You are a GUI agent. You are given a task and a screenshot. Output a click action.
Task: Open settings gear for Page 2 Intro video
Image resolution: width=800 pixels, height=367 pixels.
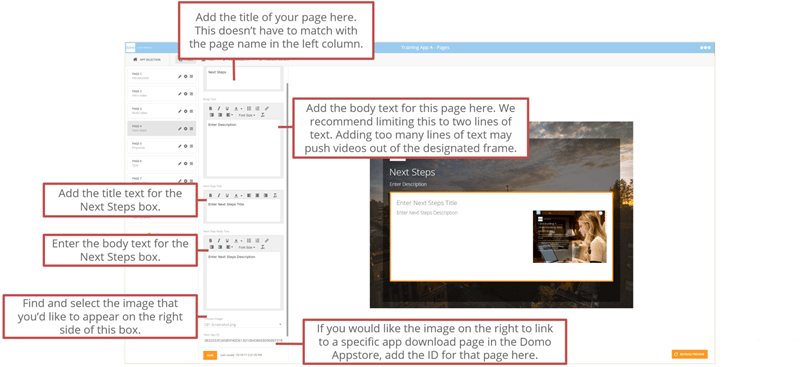click(x=185, y=93)
